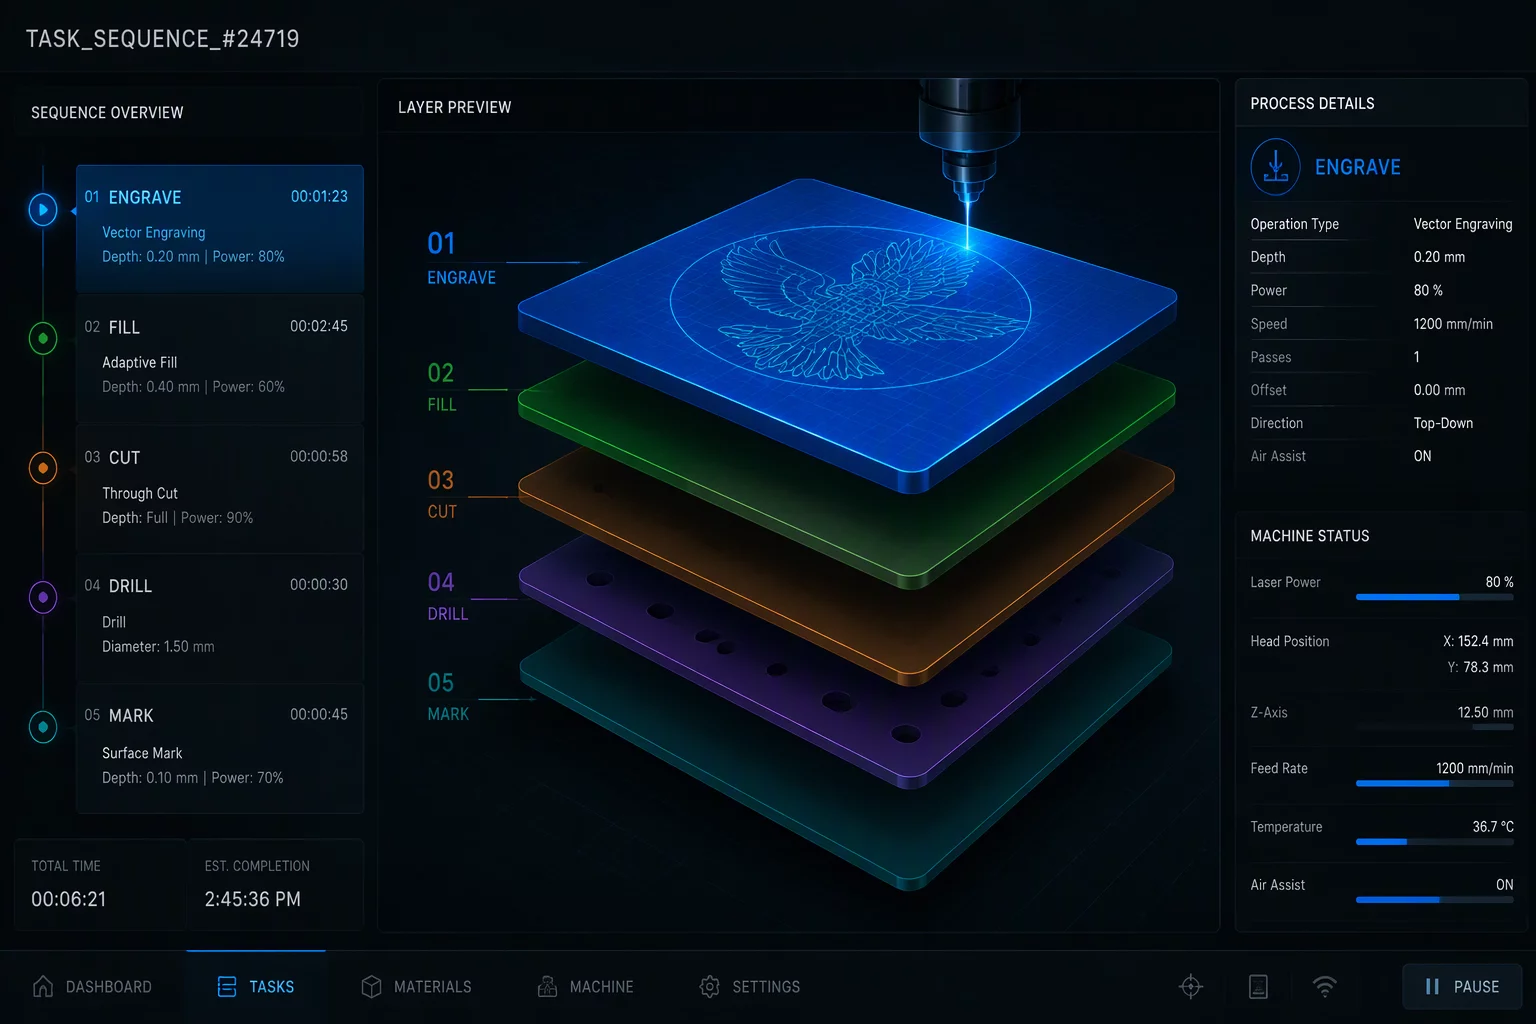This screenshot has width=1536, height=1024.
Task: Click the Head Position X: 152.4 mm value
Action: (1478, 641)
